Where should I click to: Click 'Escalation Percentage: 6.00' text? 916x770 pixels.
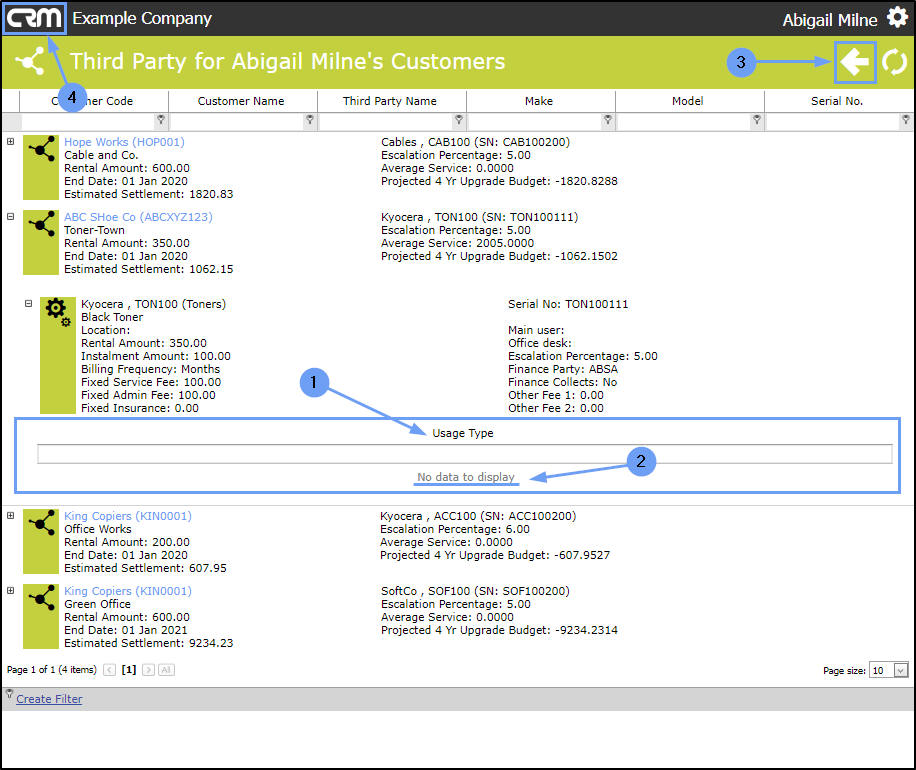coord(454,529)
